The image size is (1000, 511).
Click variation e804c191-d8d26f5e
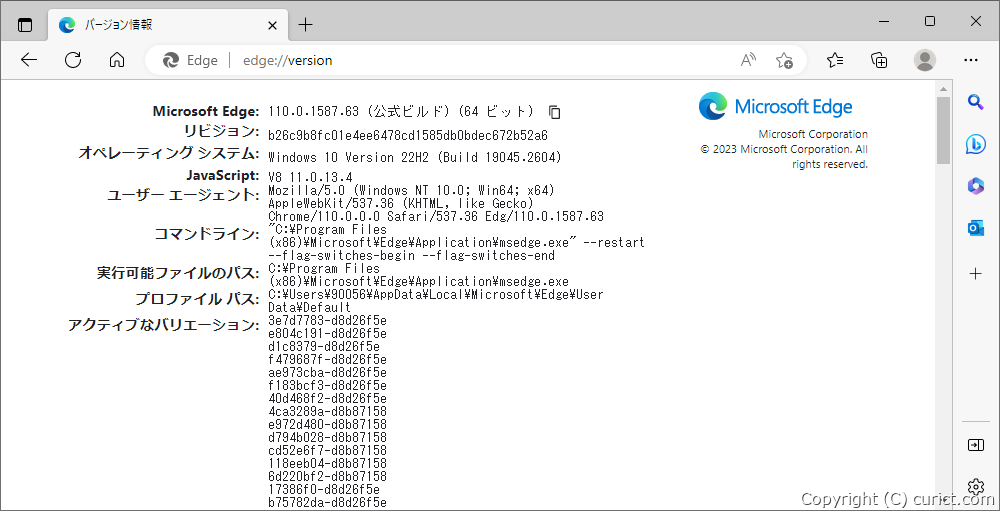point(327,334)
